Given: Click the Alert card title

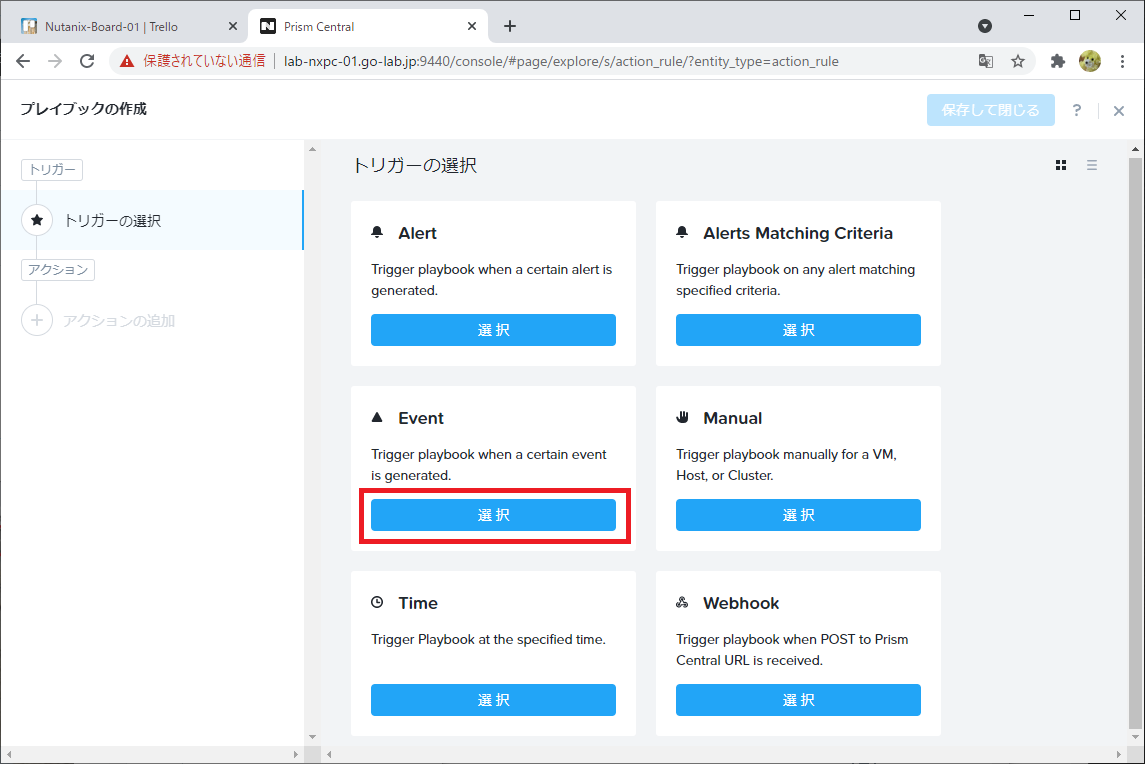Looking at the screenshot, I should pyautogui.click(x=418, y=233).
